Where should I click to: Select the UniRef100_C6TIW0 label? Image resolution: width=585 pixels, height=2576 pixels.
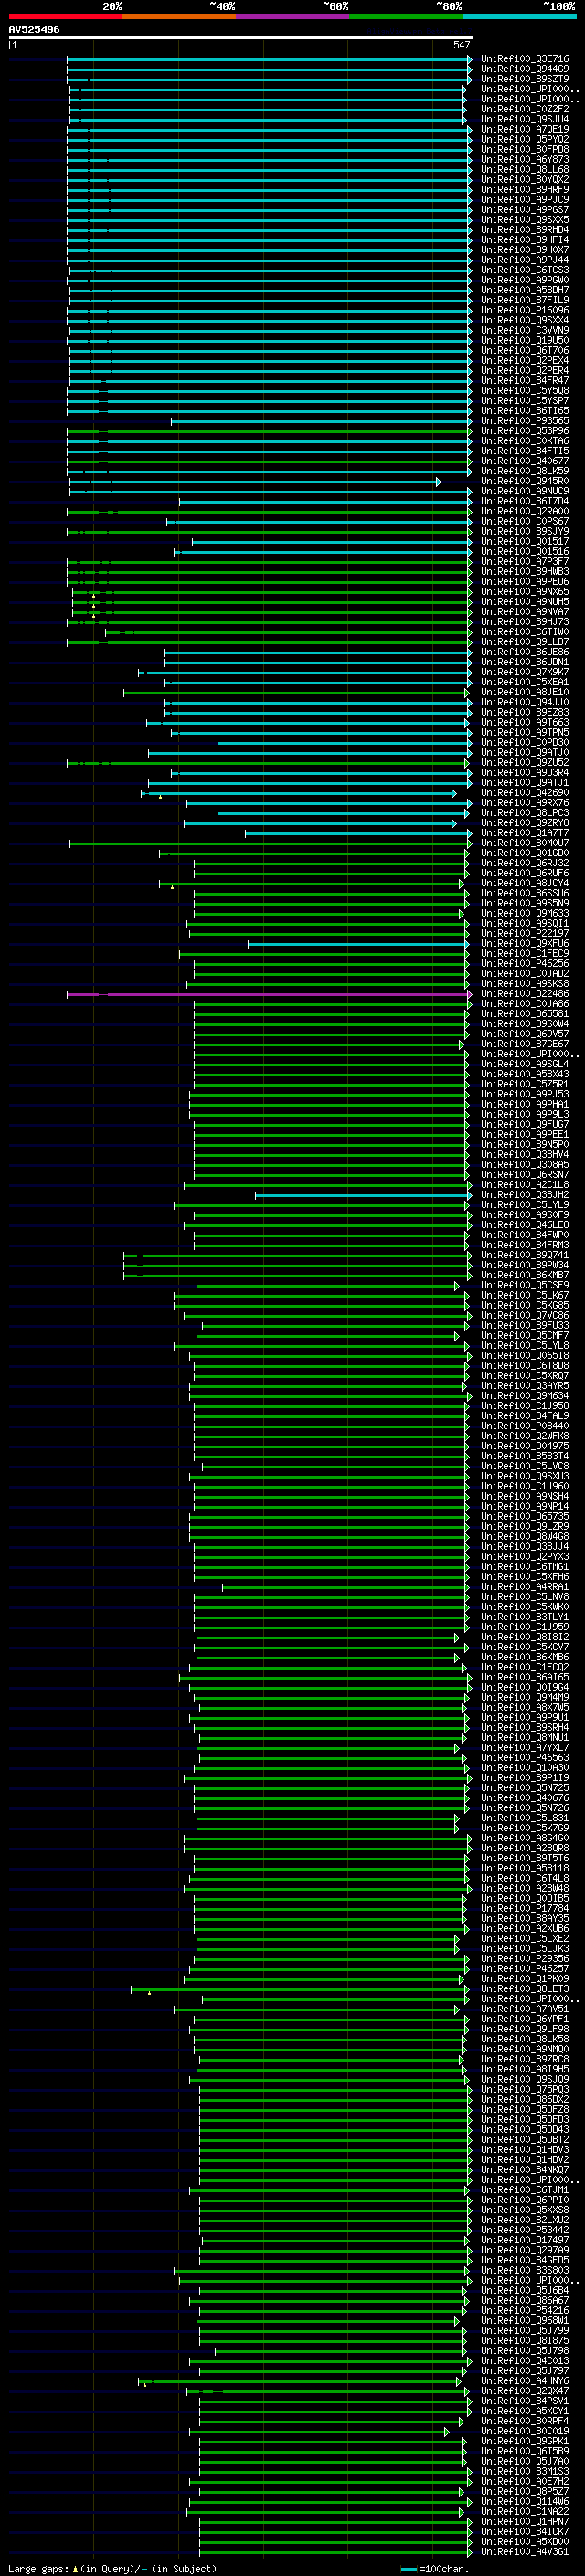[x=524, y=632]
